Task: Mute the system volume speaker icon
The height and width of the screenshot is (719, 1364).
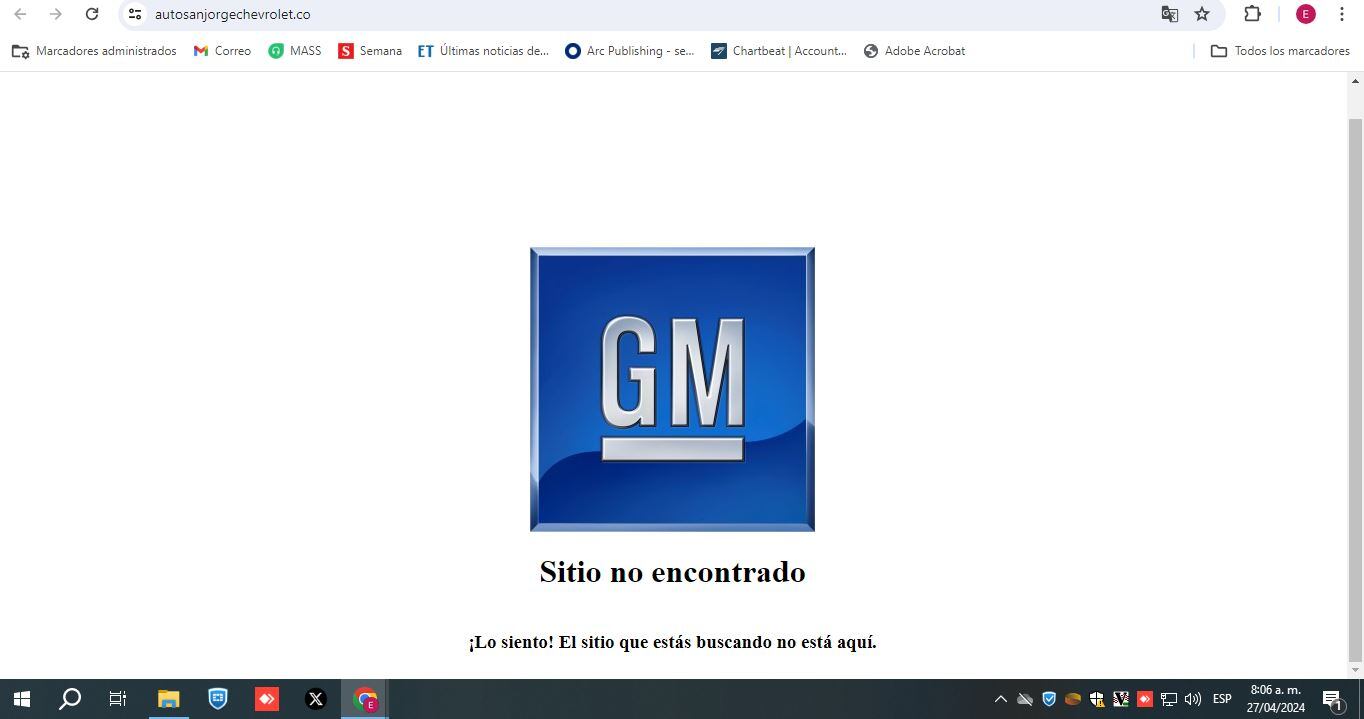Action: tap(1193, 699)
